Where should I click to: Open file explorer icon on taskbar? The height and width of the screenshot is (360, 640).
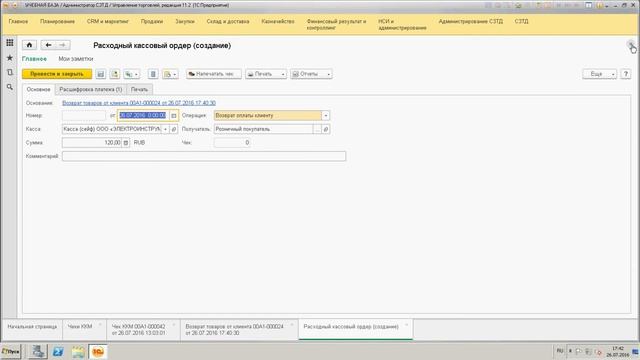78,351
